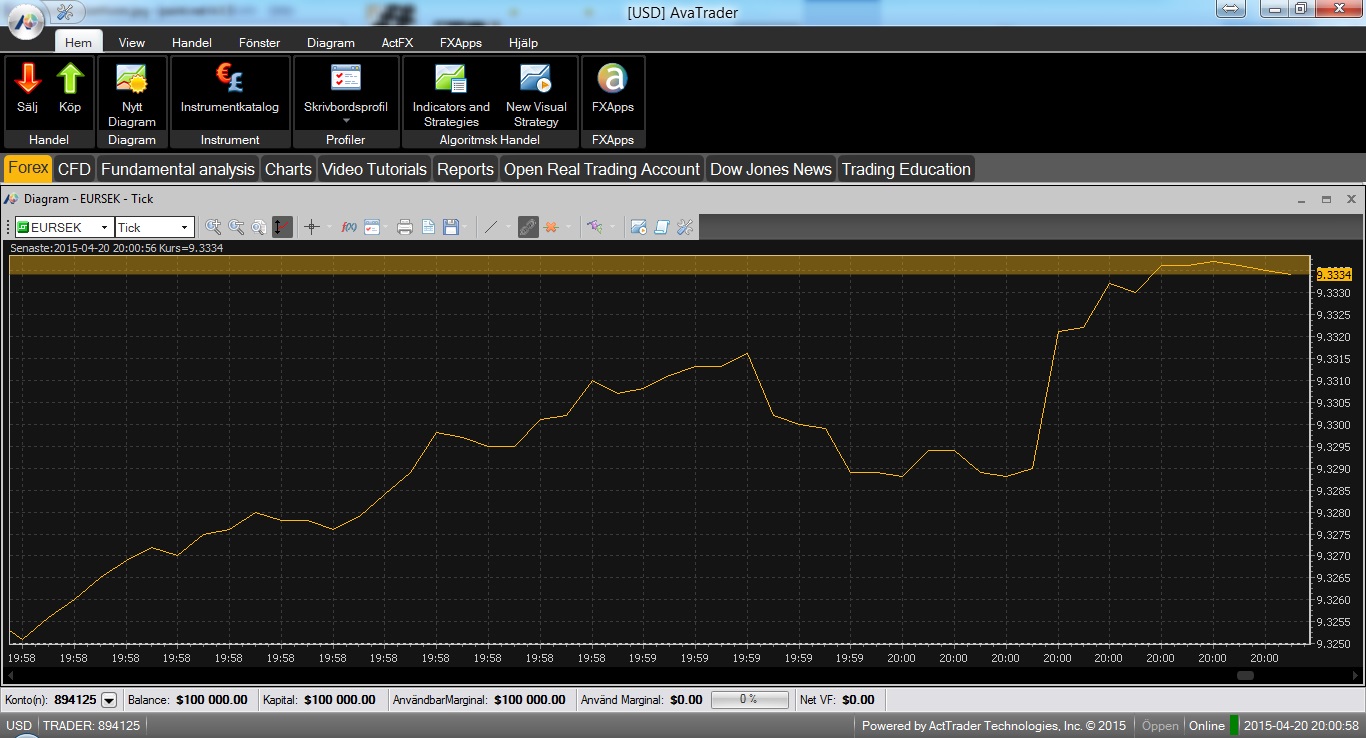Open the FXApps ribbon icon

[612, 78]
